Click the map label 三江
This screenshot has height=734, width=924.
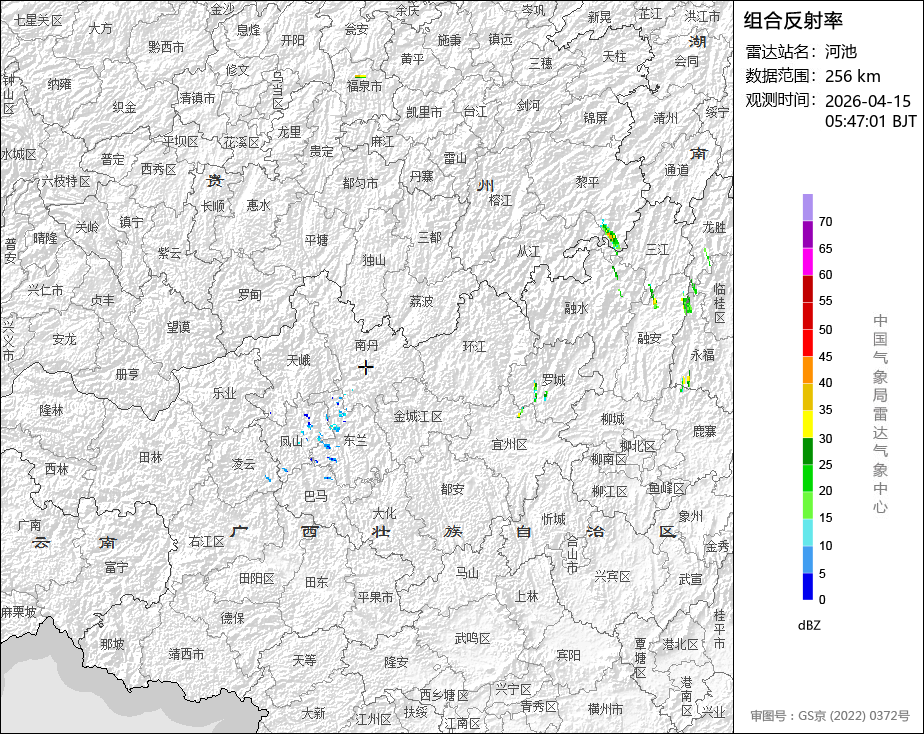(657, 250)
